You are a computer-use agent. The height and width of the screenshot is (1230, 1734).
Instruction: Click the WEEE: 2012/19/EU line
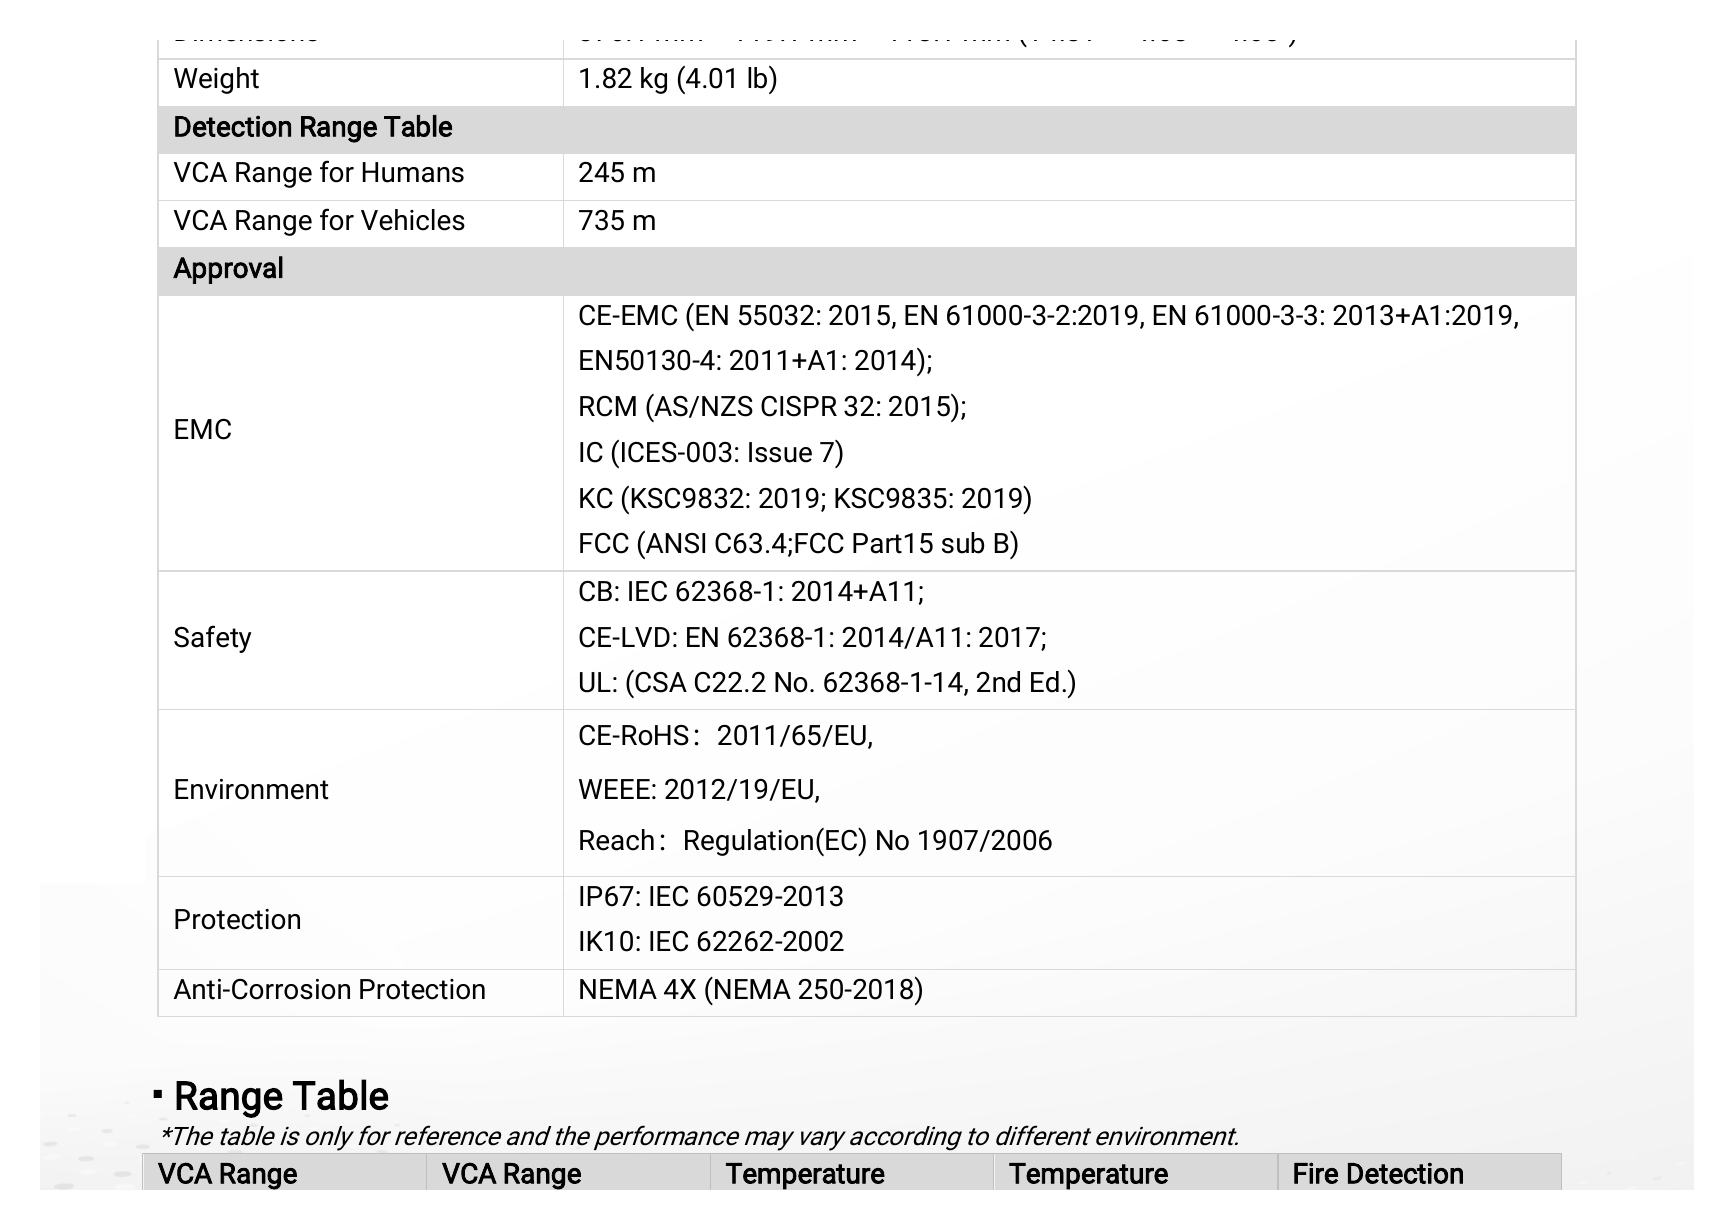click(x=699, y=790)
